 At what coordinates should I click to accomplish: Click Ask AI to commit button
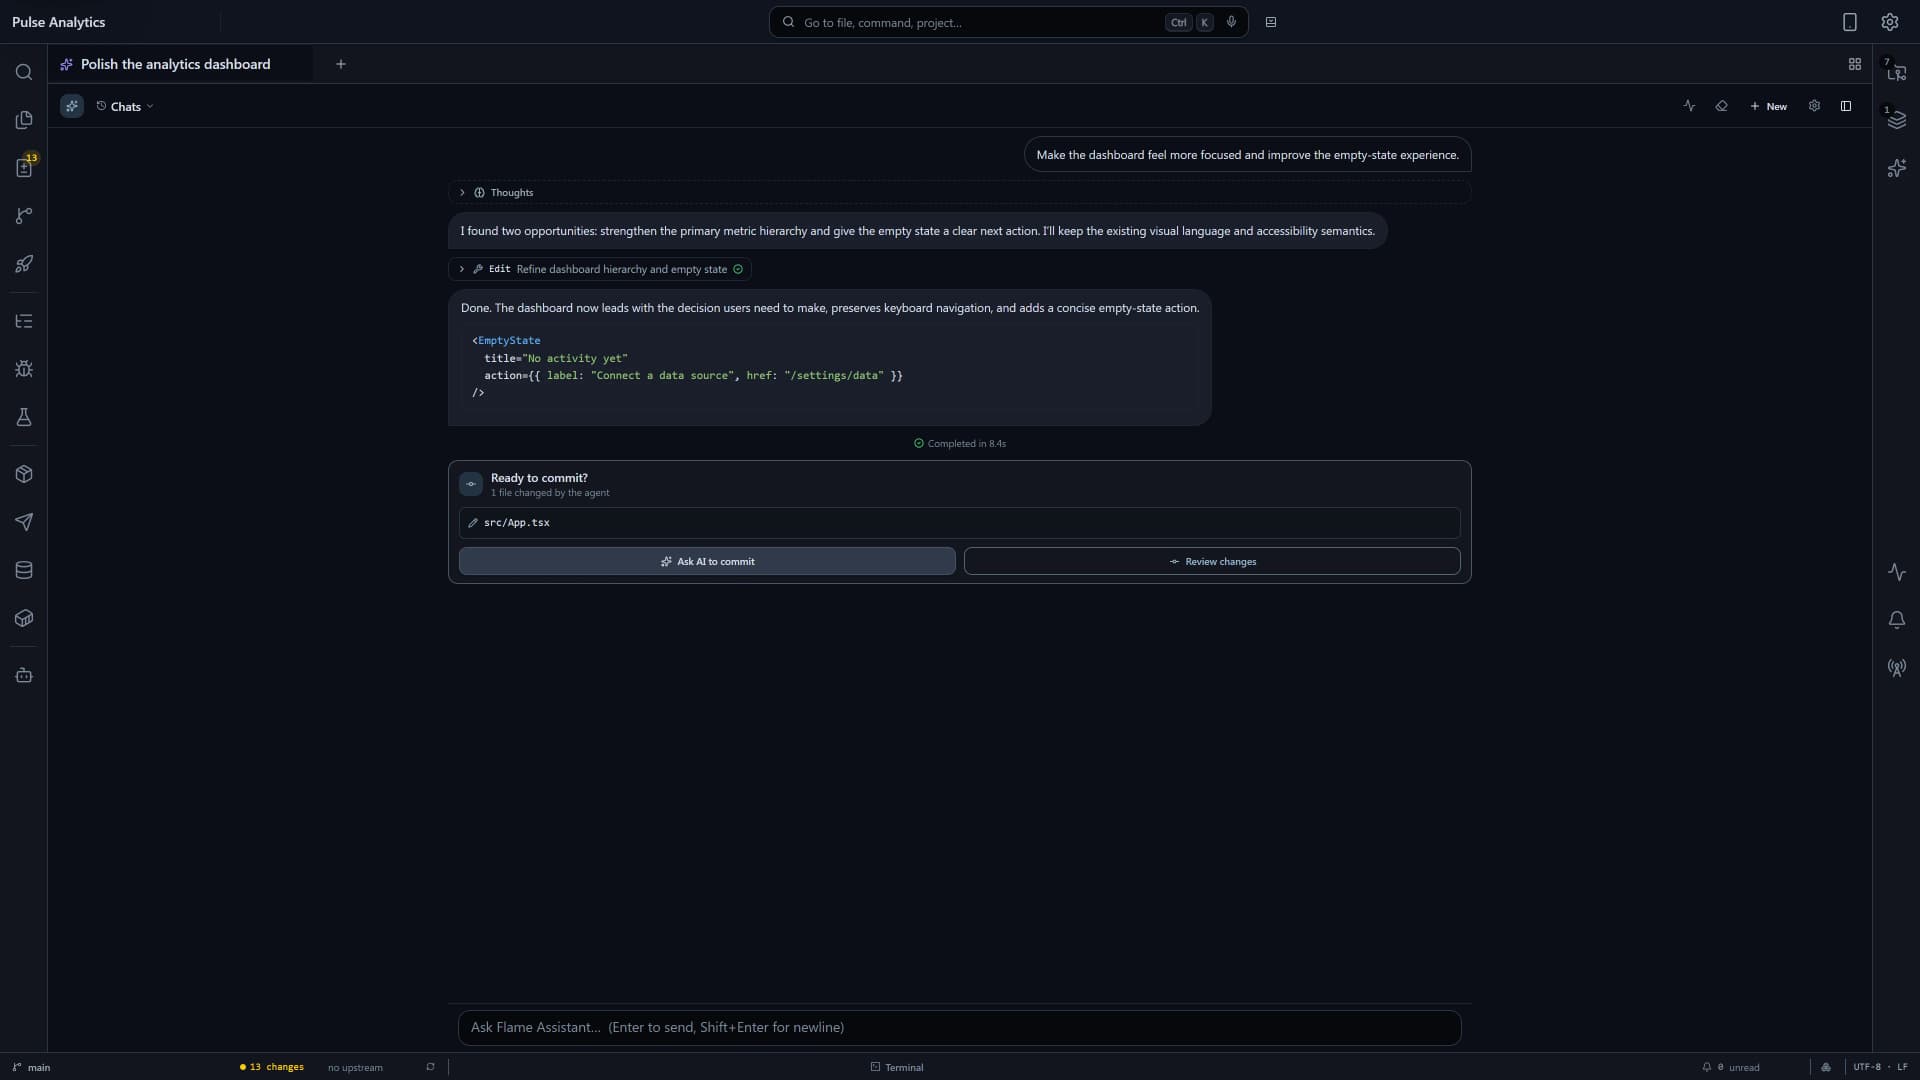click(707, 561)
